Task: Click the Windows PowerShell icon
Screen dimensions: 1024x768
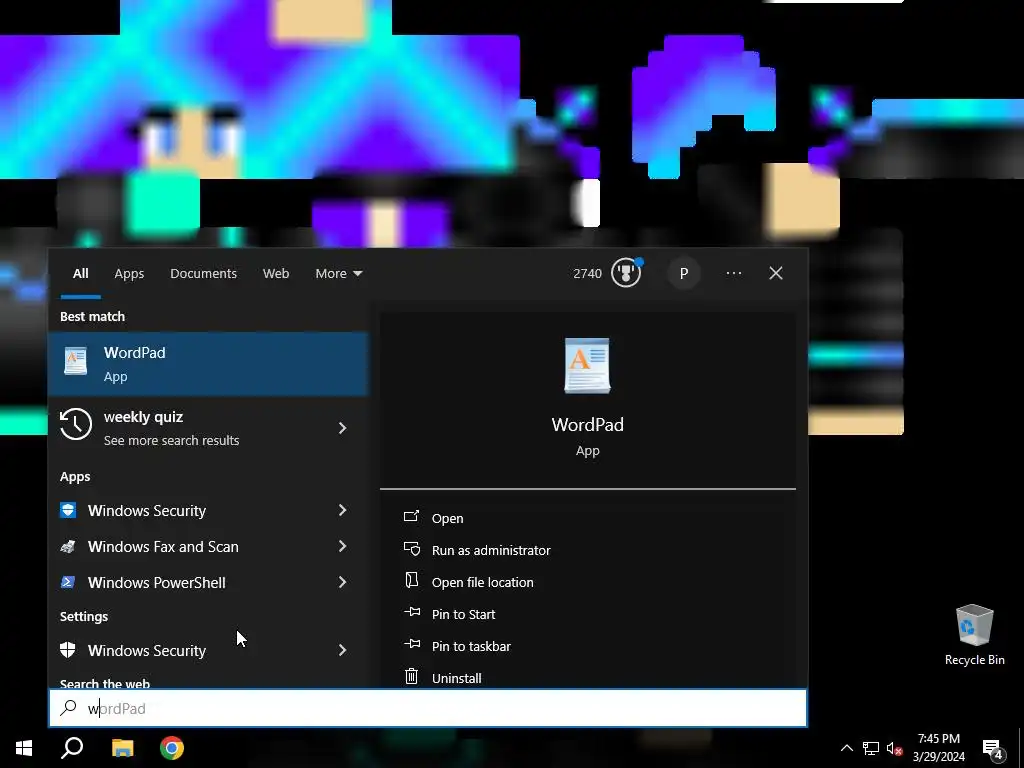Action: click(x=68, y=582)
